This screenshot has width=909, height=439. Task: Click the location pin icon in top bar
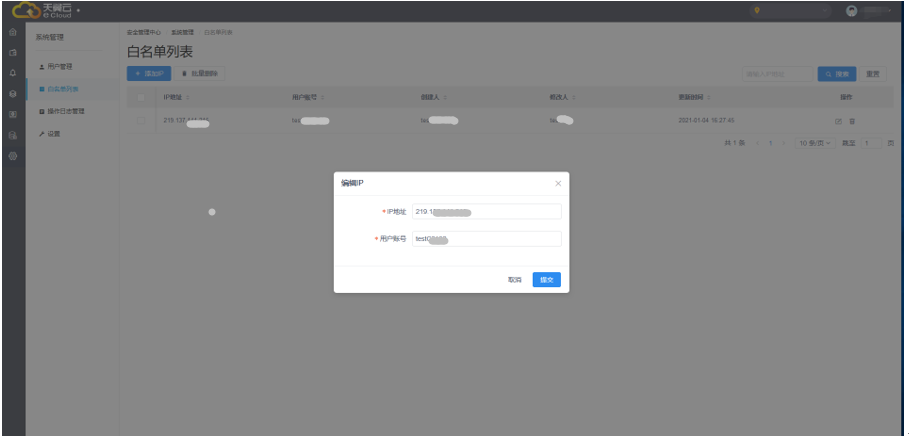[757, 11]
